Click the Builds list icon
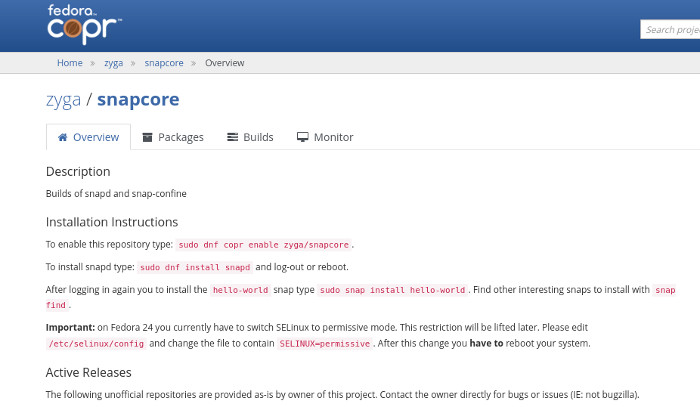The width and height of the screenshot is (700, 407). pos(233,137)
